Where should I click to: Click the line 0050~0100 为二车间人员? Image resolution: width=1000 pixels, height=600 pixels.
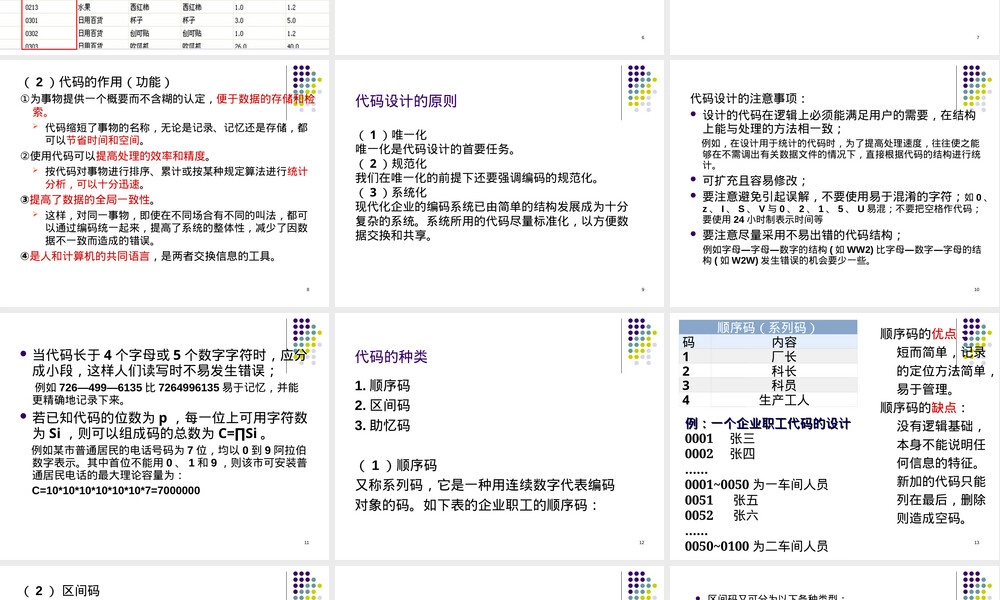point(756,546)
